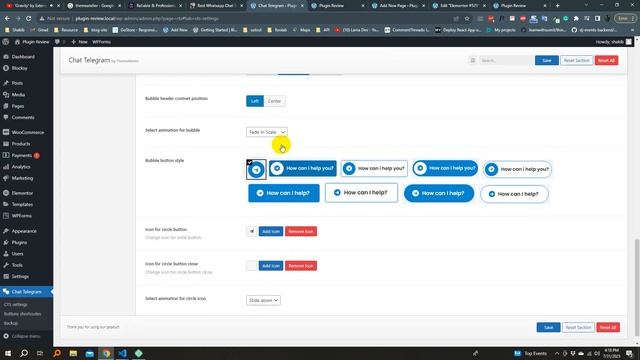Open the browser extensions puzzle icon
The height and width of the screenshot is (360, 640).
[576, 18]
